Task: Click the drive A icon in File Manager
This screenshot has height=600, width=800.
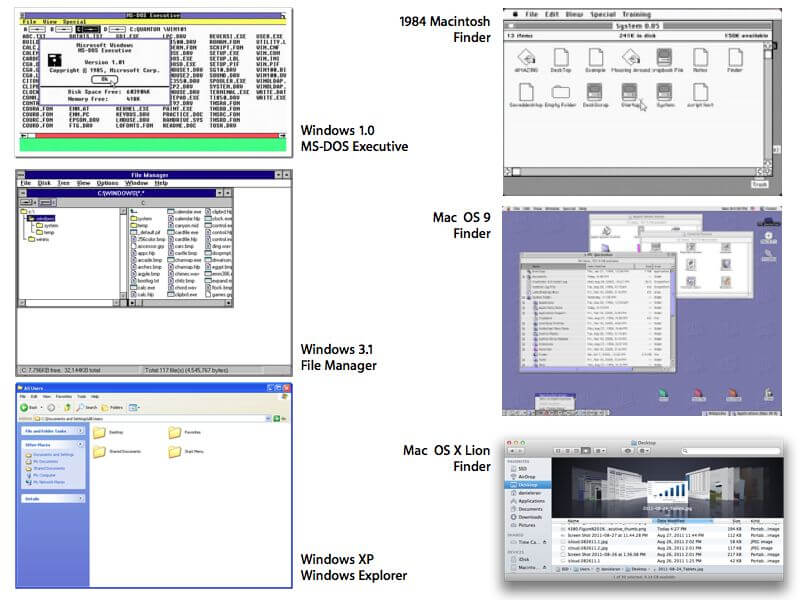Action: (28, 203)
